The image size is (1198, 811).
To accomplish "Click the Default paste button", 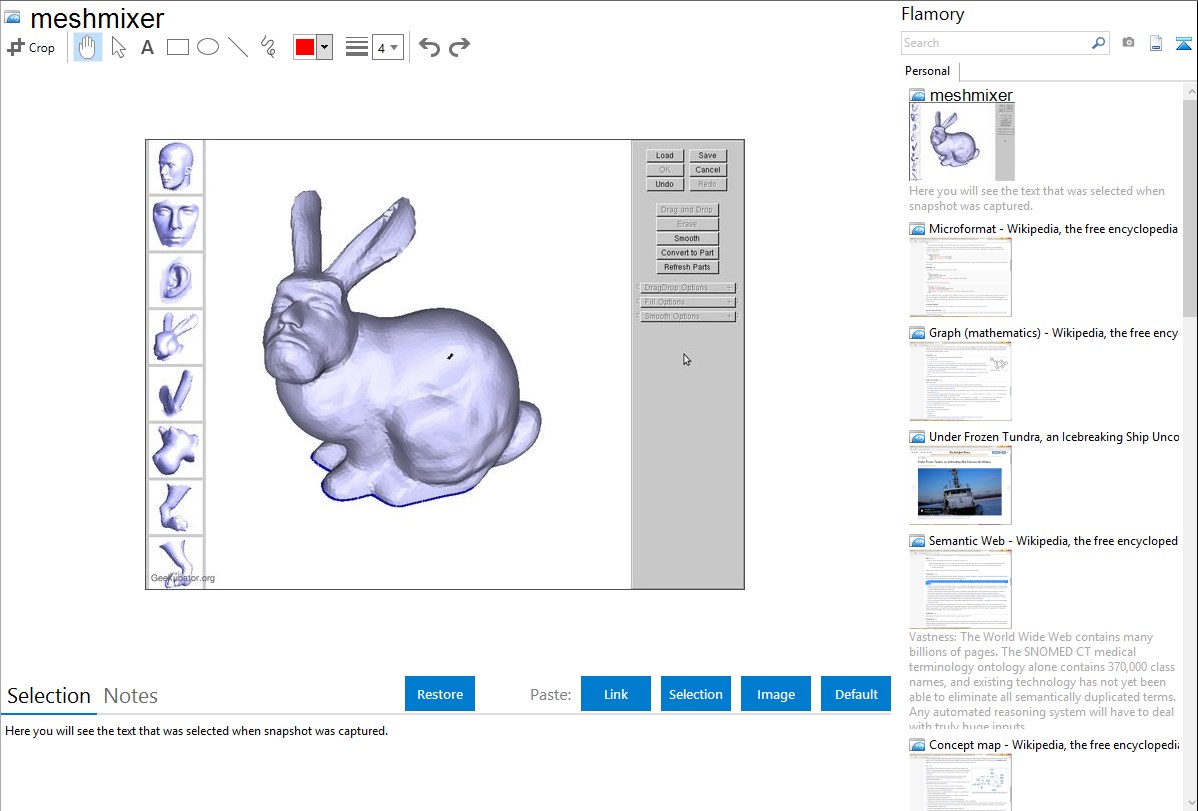I will pos(856,694).
